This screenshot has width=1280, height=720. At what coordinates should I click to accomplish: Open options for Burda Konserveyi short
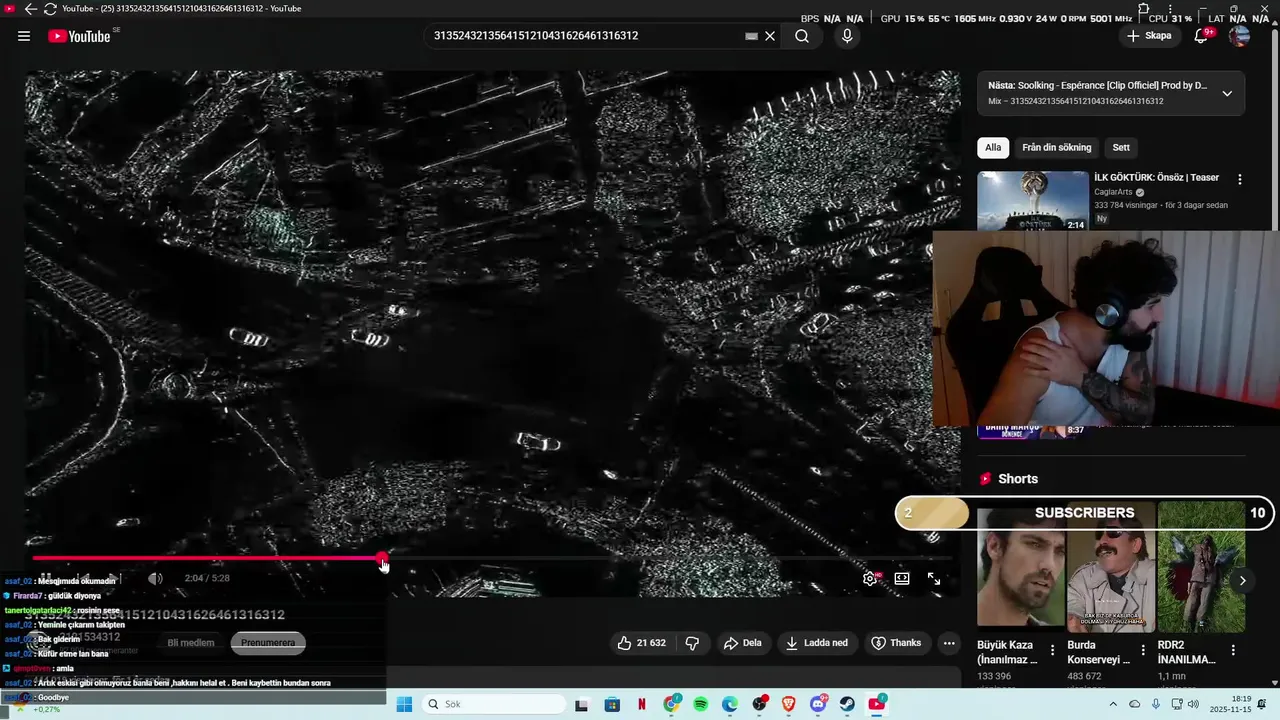[x=1143, y=650]
